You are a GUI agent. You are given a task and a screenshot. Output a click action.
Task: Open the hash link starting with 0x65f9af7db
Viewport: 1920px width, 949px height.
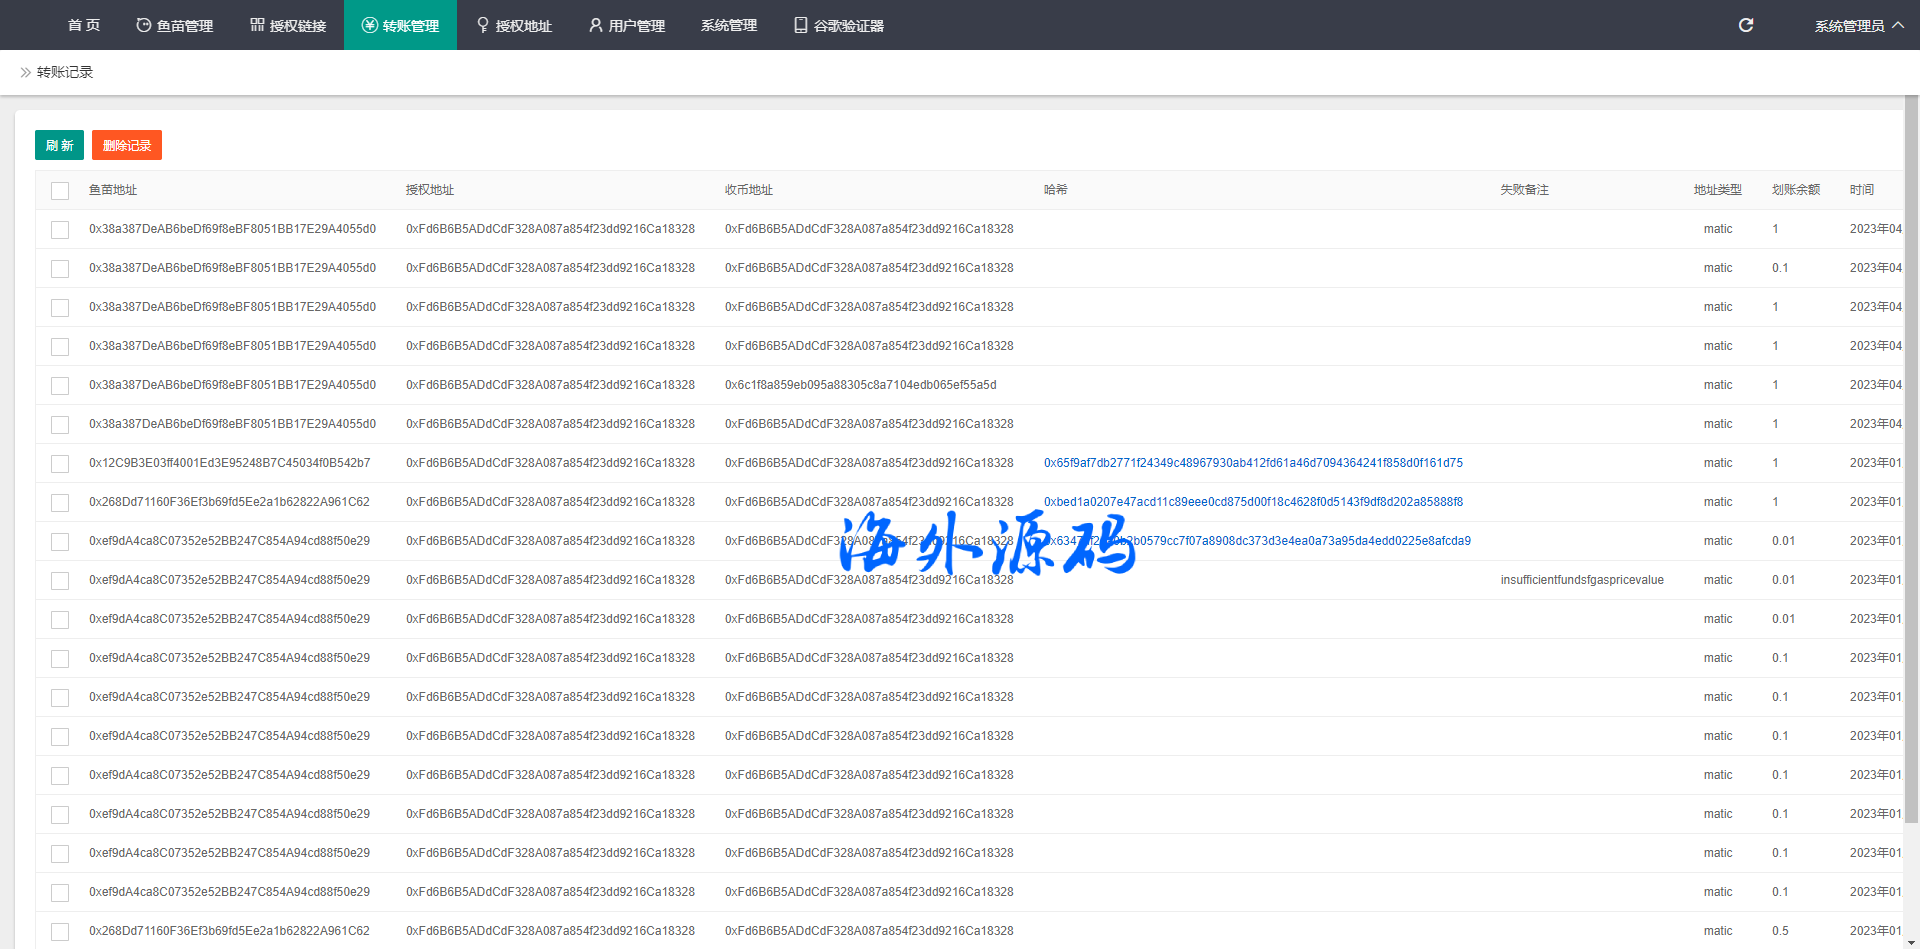(x=1253, y=463)
